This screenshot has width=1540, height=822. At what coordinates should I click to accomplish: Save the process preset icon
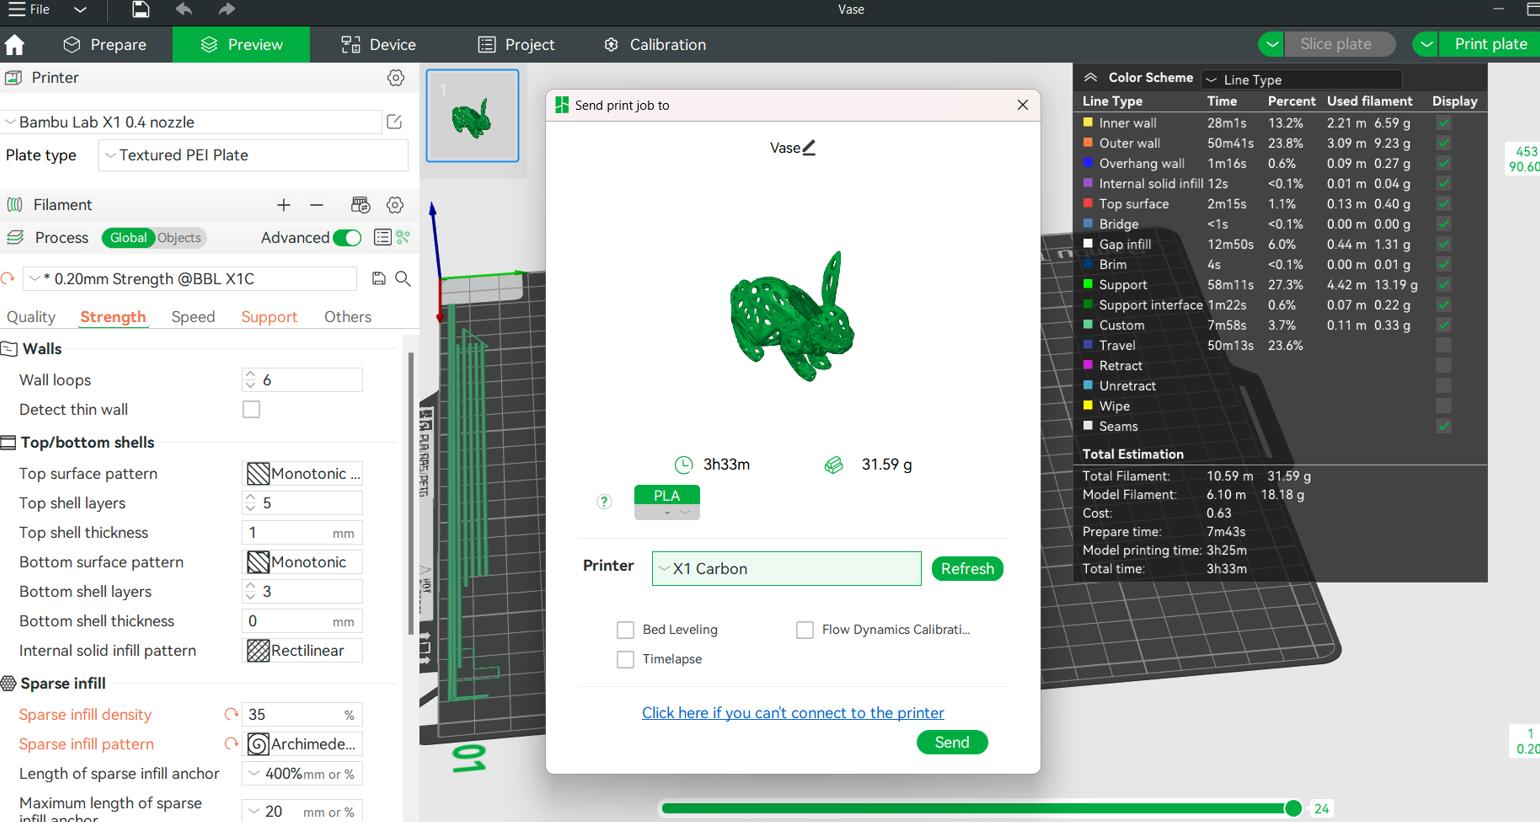tap(379, 279)
